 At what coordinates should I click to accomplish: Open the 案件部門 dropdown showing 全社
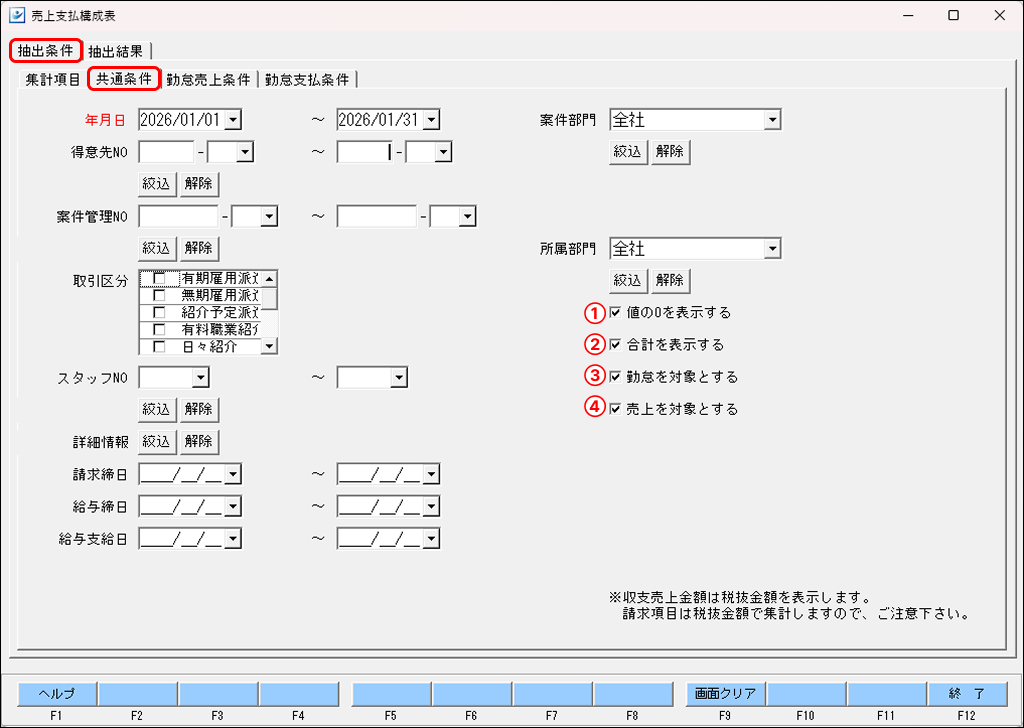(773, 119)
